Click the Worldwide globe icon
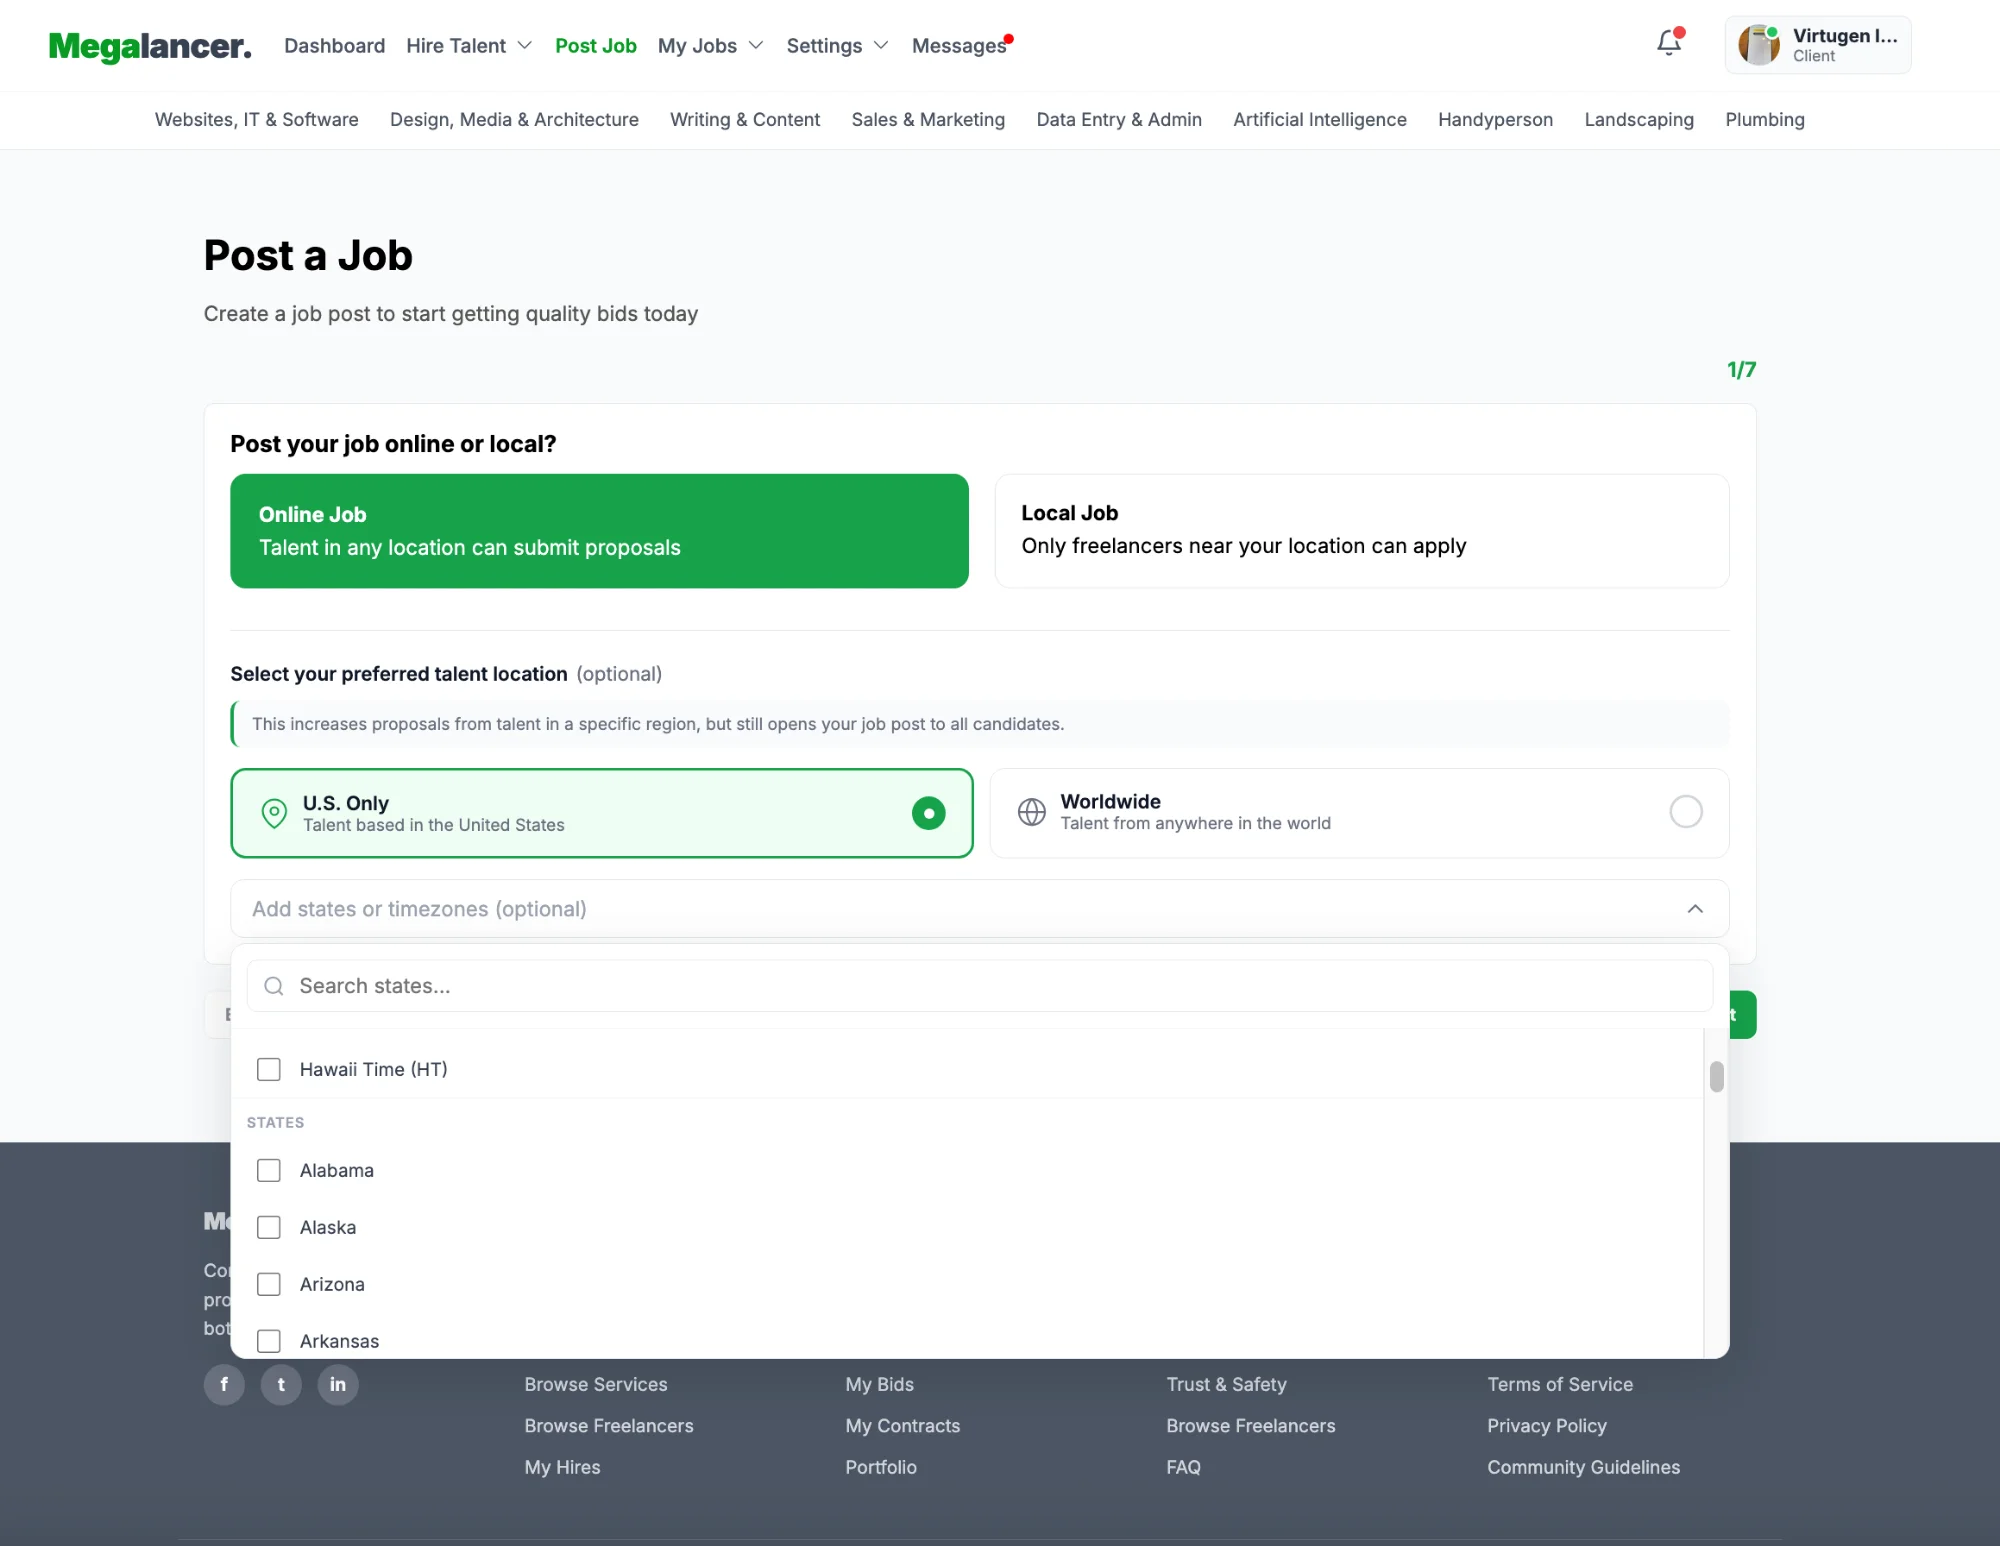Viewport: 2000px width, 1546px height. (x=1031, y=812)
